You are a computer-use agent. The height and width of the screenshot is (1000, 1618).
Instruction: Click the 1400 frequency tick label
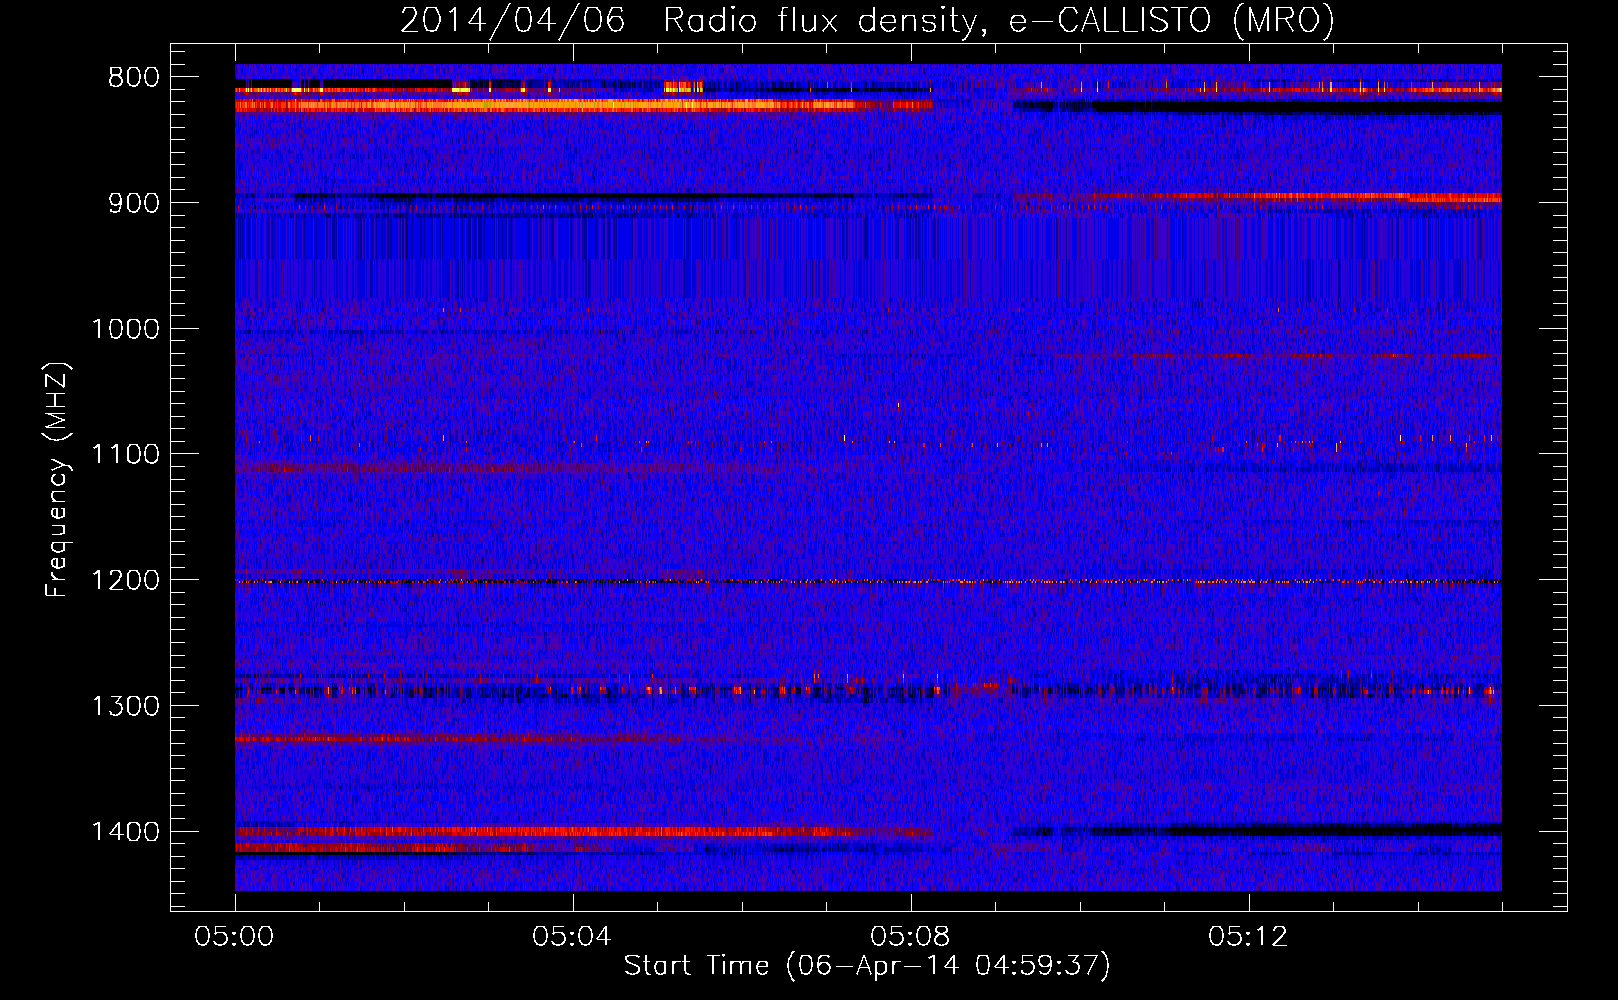(125, 832)
